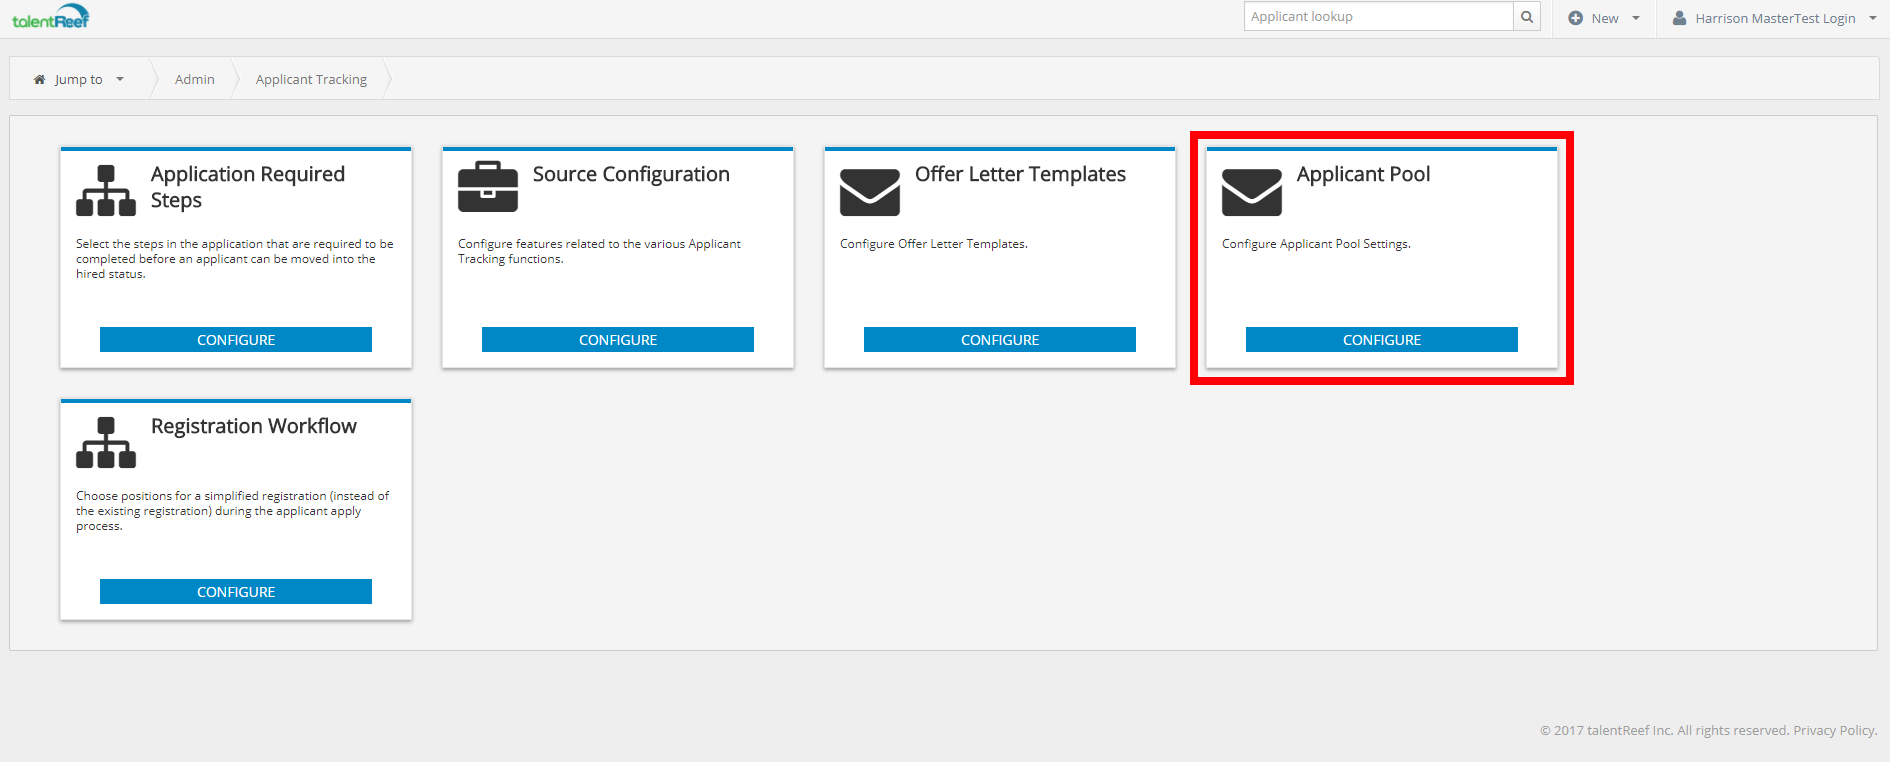The width and height of the screenshot is (1890, 762).
Task: Configure Application Required Steps
Action: point(236,340)
